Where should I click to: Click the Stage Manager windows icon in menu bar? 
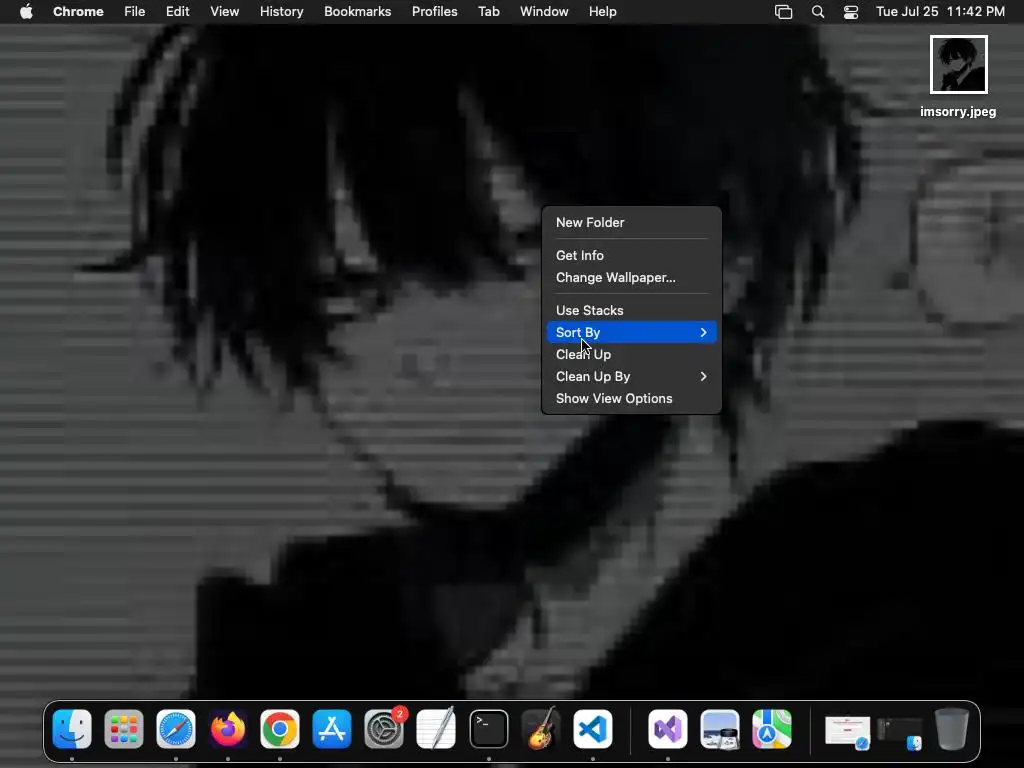784,12
